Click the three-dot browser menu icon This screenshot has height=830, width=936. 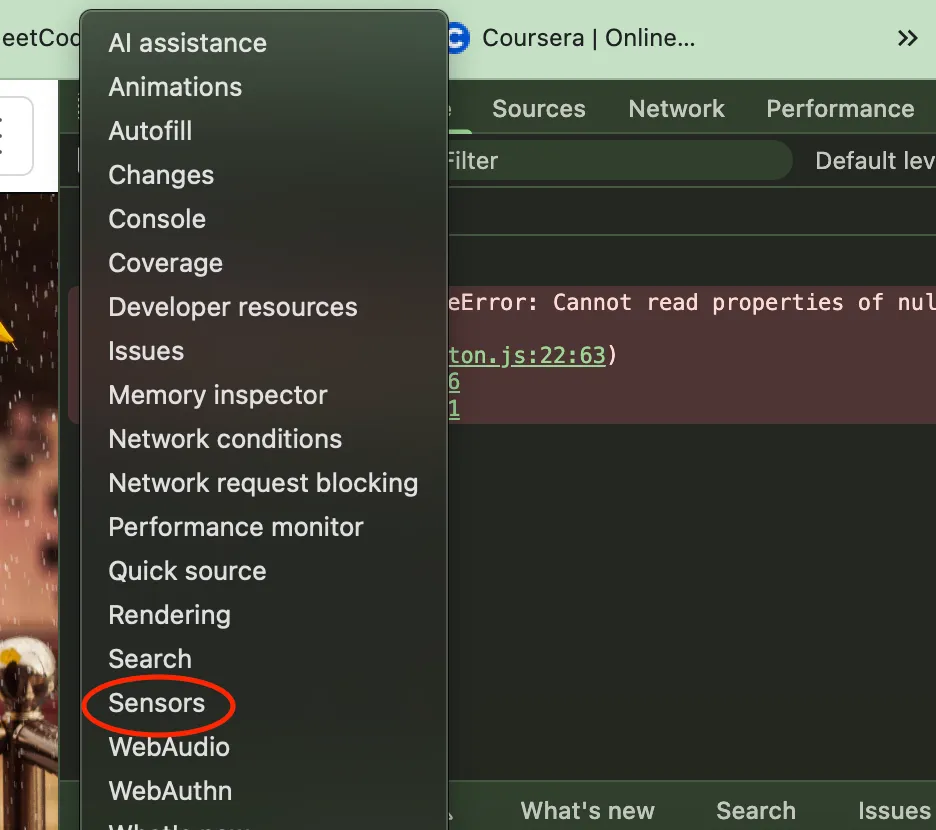(3, 135)
